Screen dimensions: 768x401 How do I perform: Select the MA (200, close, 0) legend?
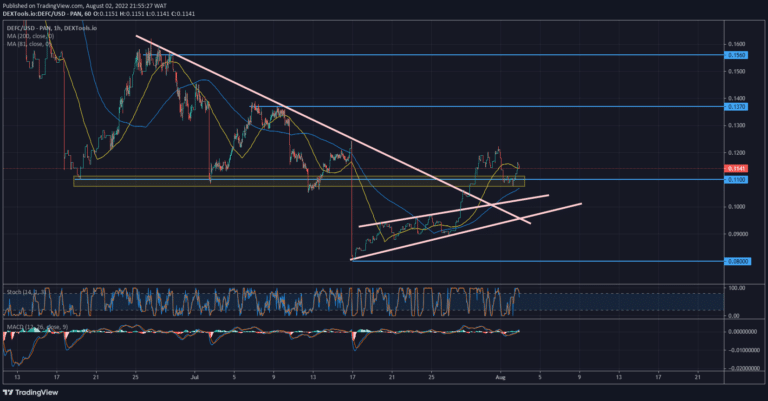point(30,36)
